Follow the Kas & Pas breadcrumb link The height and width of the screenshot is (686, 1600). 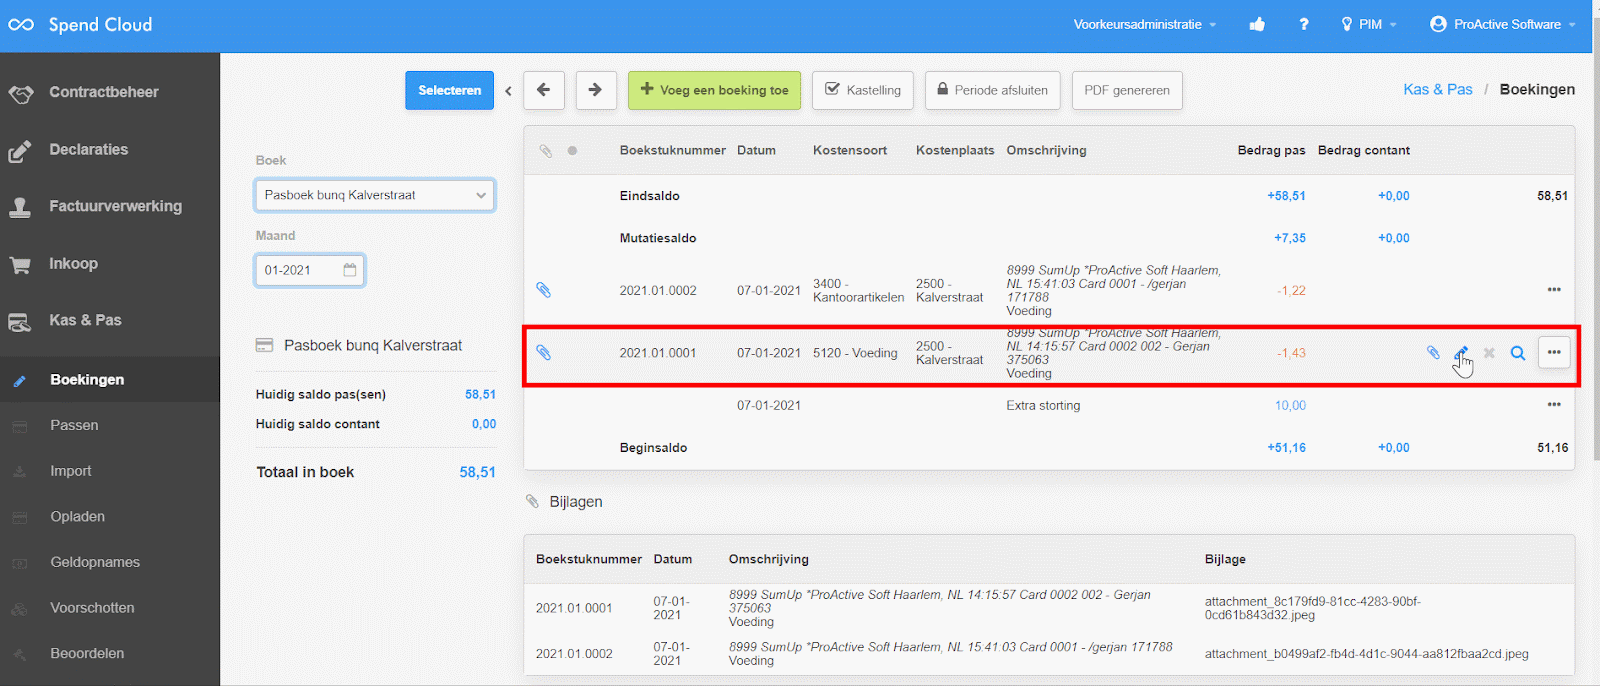1437,89
